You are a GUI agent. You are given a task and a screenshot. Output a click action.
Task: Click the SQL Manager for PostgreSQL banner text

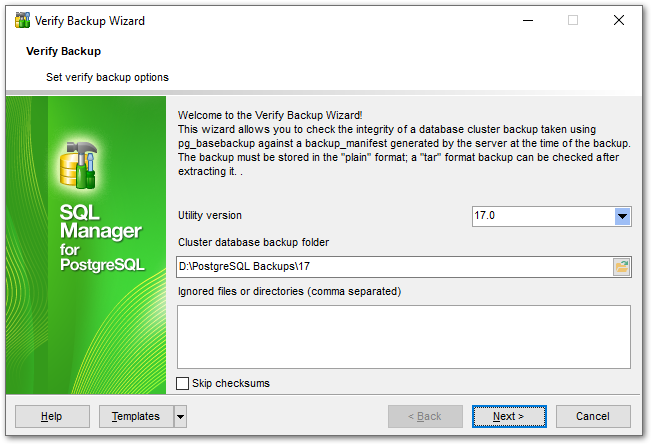coord(102,238)
